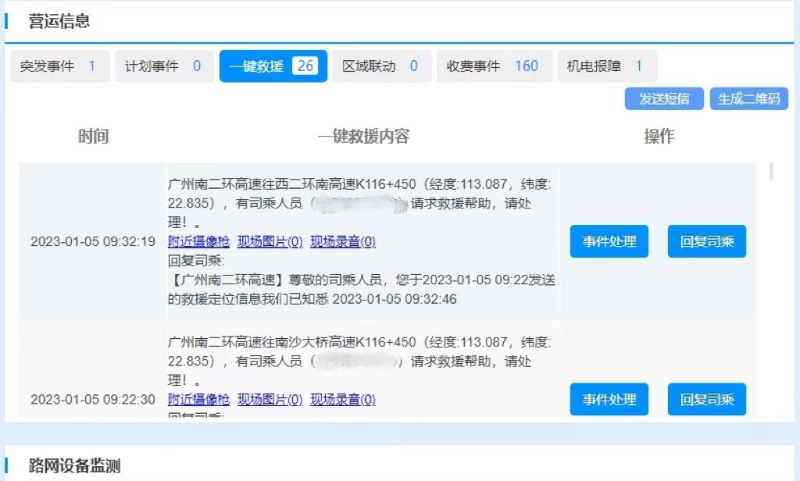The image size is (800, 481).
Task: Open 附近摄像枪 link in the 09:22:30 record
Action: (198, 400)
